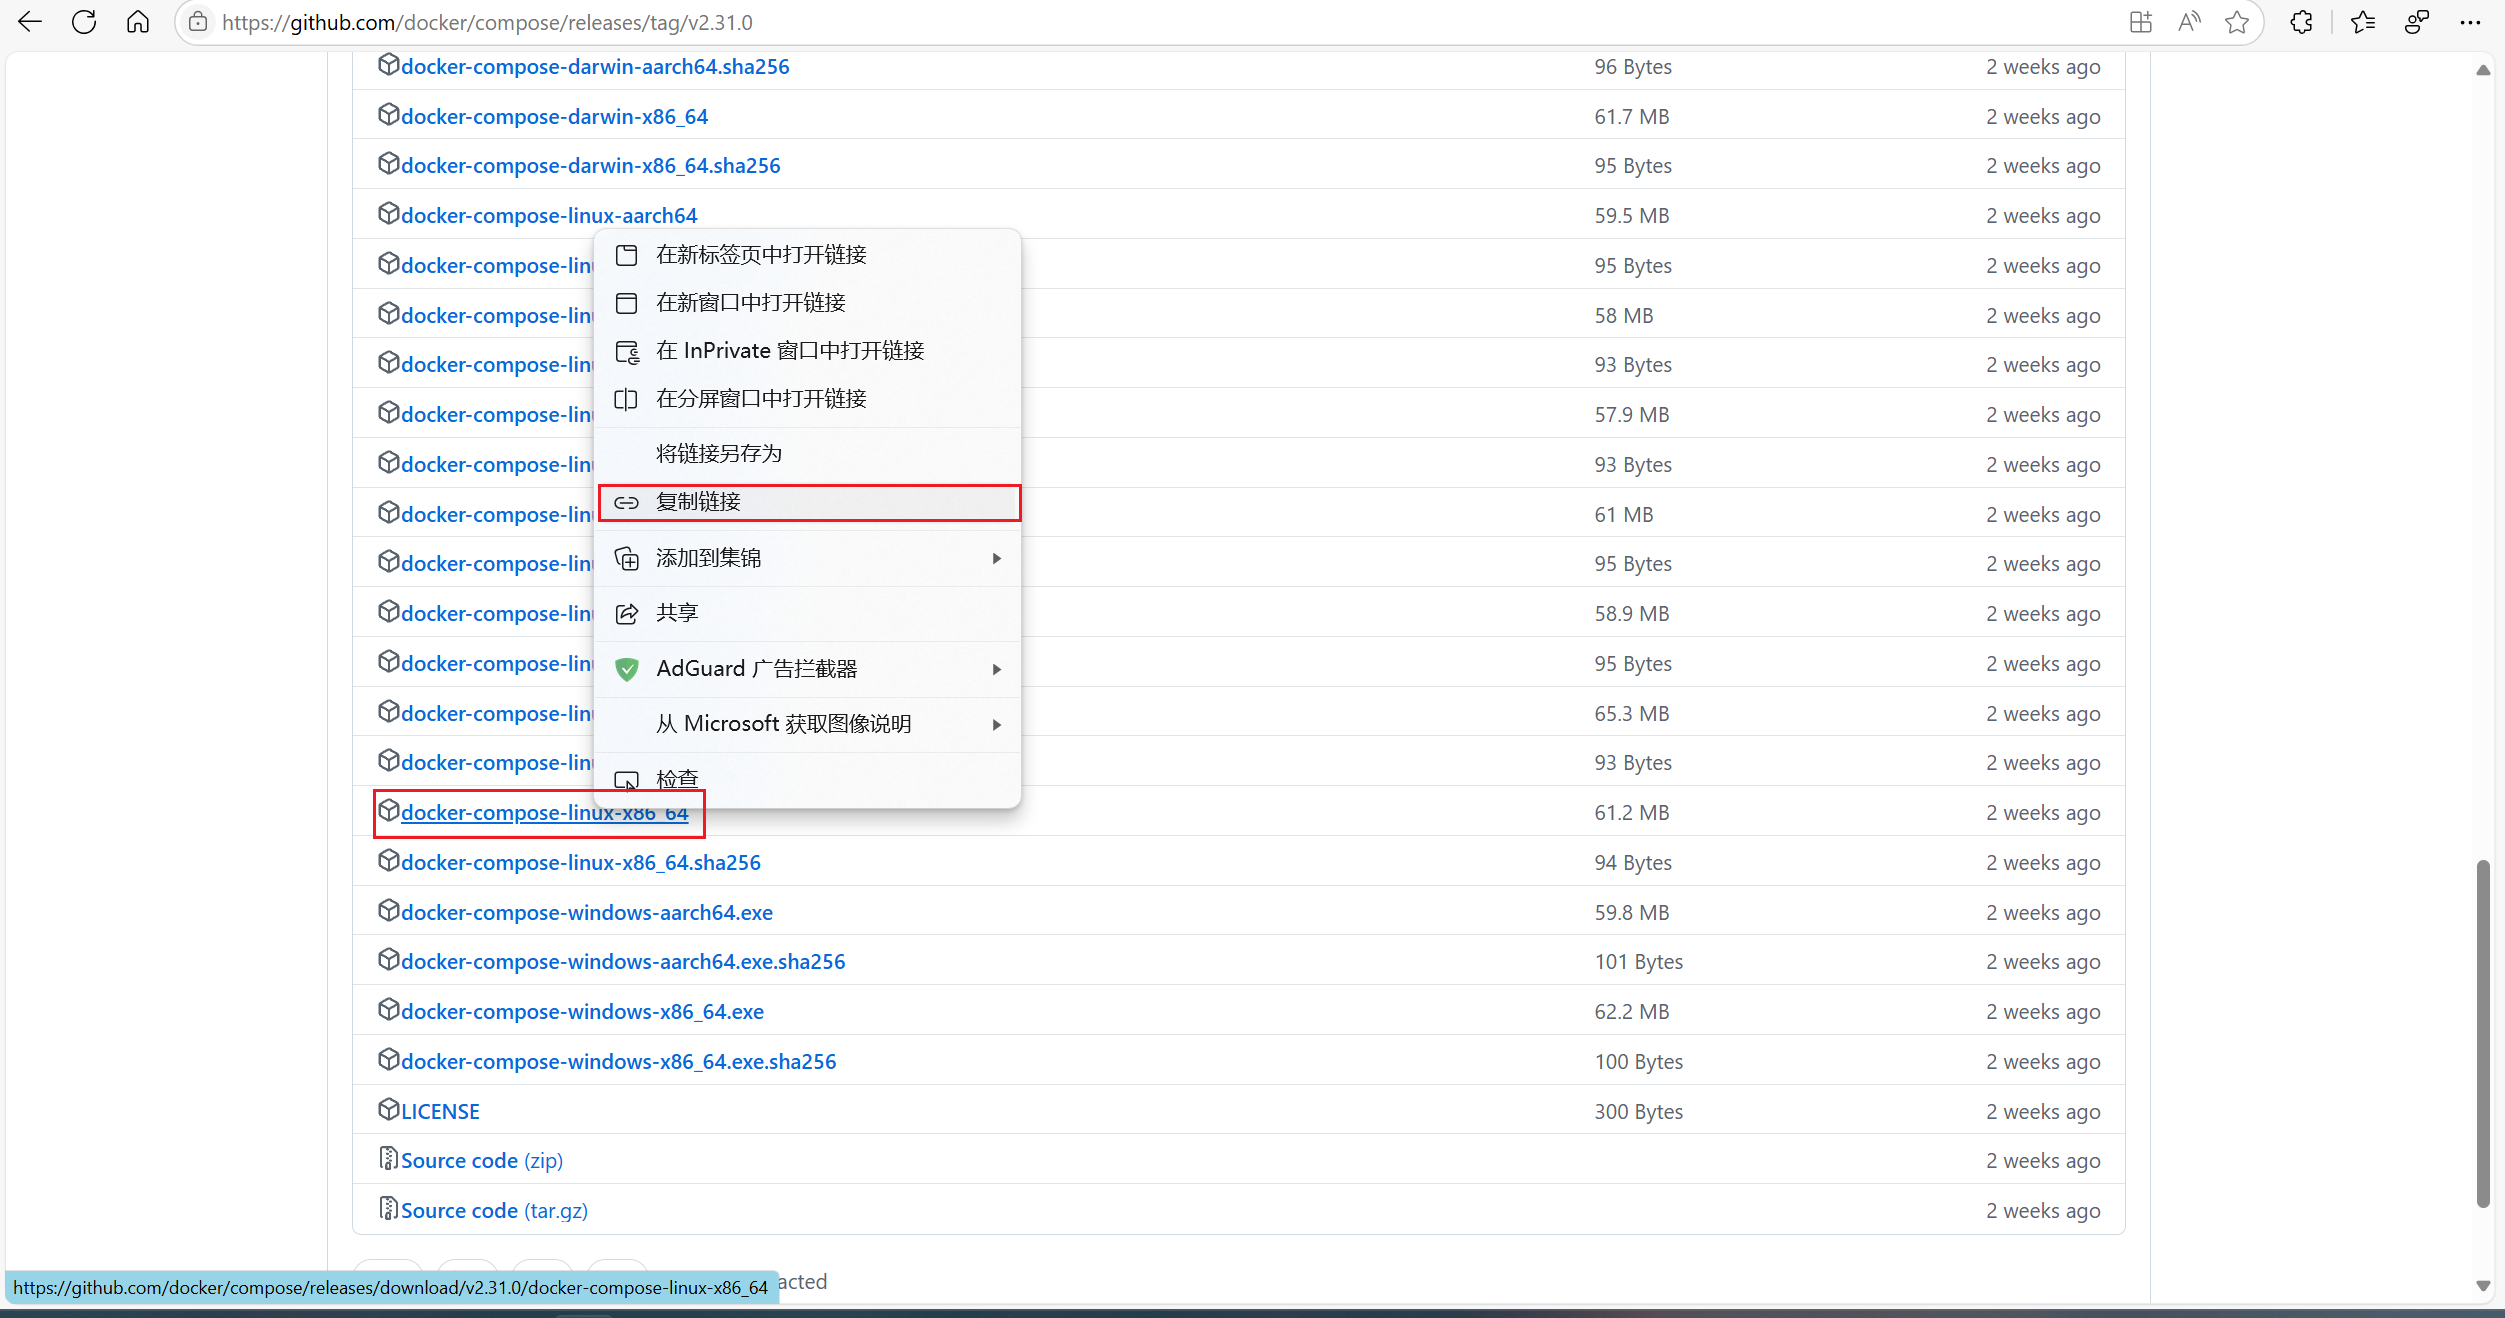Viewport: 2505px width, 1318px height.
Task: Click the package icon beside docker-compose-windows-x86_64.exe
Action: (x=388, y=1010)
